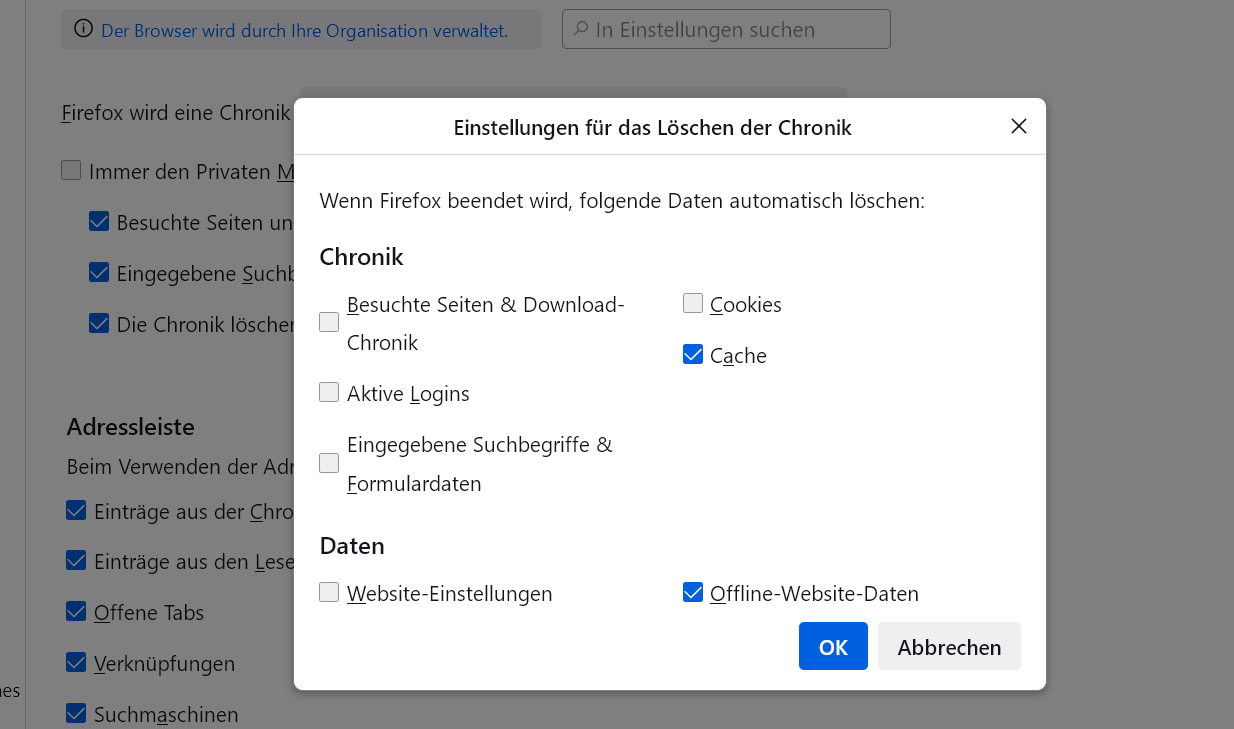Open the organisation management notice link
The image size is (1234, 729).
304,31
